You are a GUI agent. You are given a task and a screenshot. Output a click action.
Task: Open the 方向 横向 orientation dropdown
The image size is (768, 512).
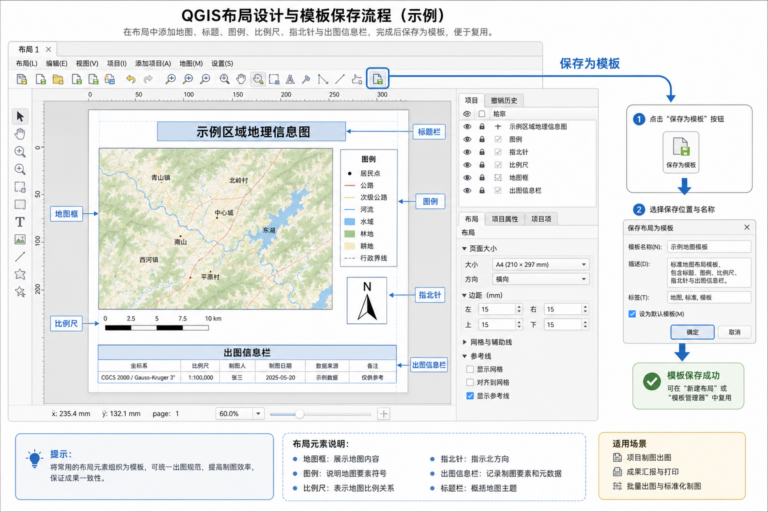(x=541, y=279)
